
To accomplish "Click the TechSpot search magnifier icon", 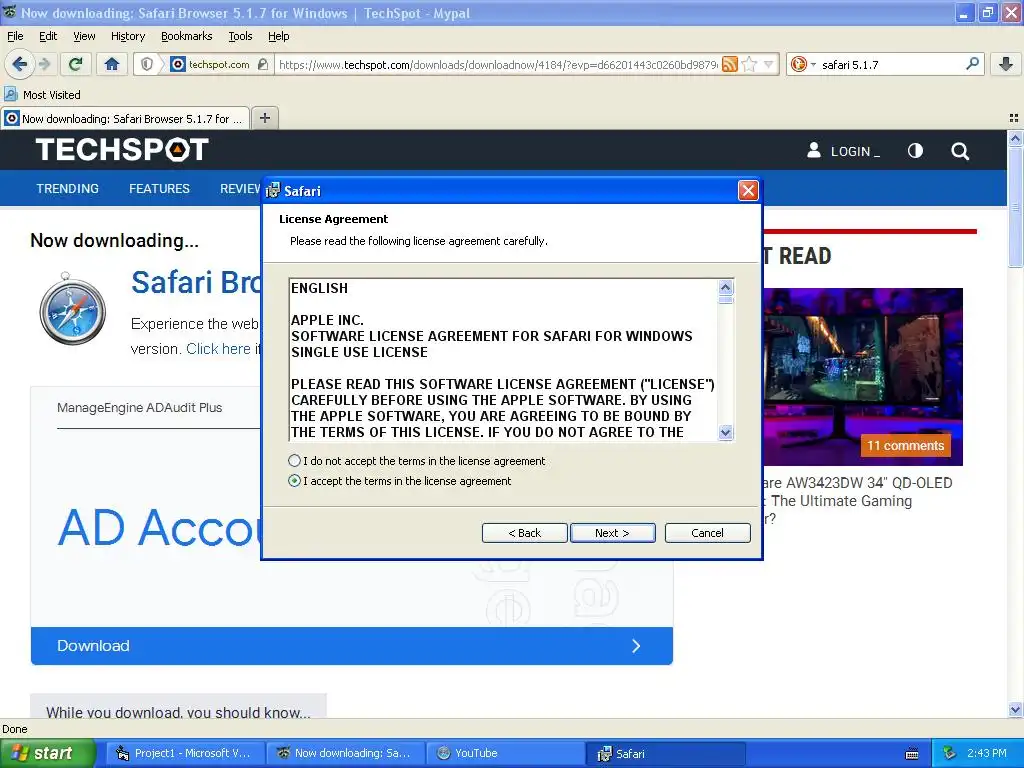I will (959, 152).
